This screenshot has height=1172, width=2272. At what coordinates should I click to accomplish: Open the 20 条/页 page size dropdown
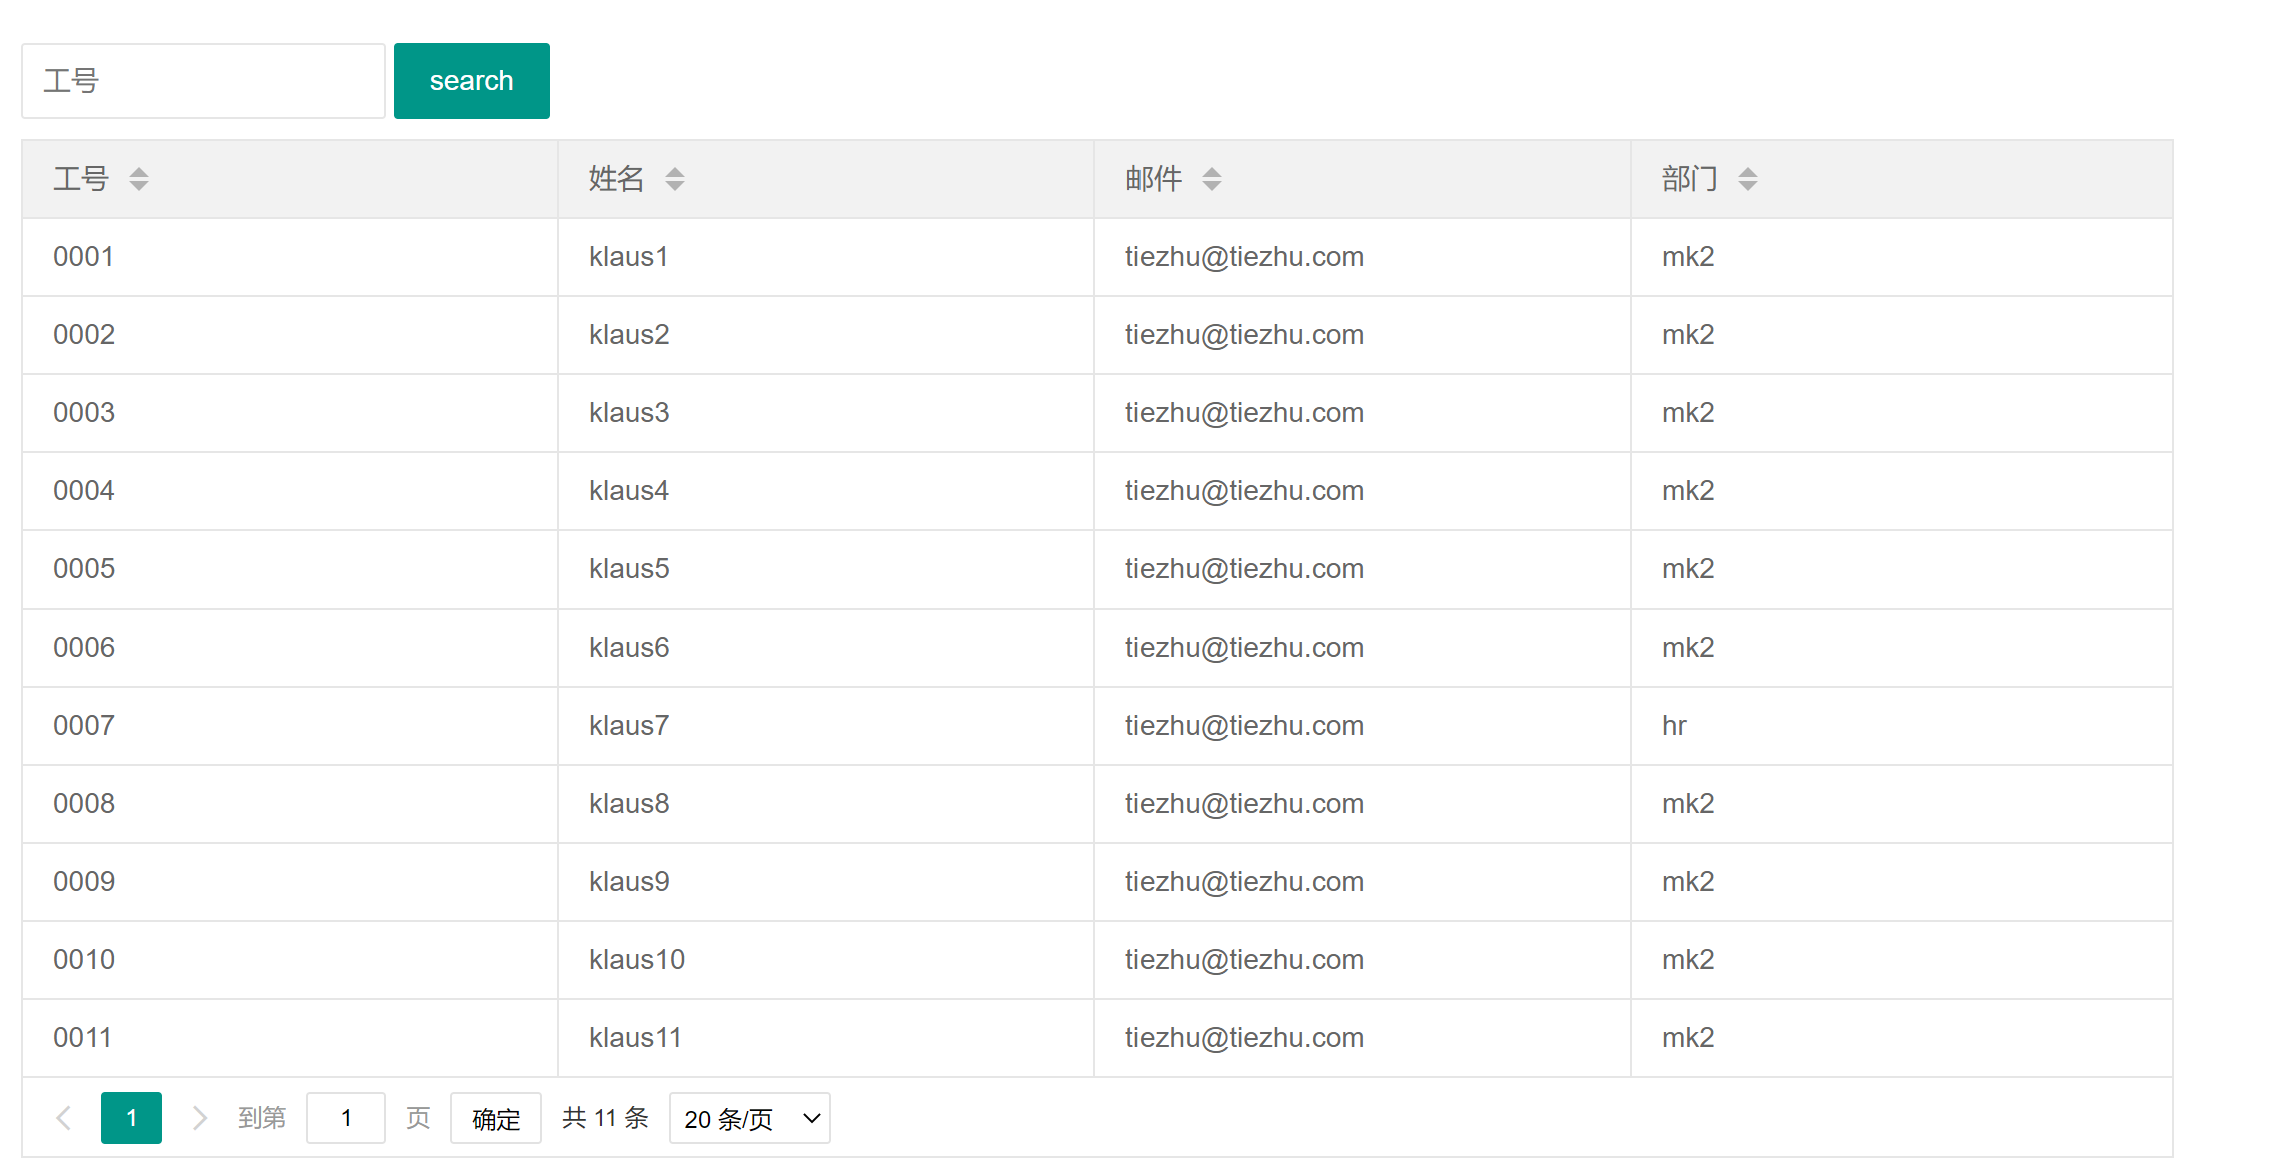[x=749, y=1118]
